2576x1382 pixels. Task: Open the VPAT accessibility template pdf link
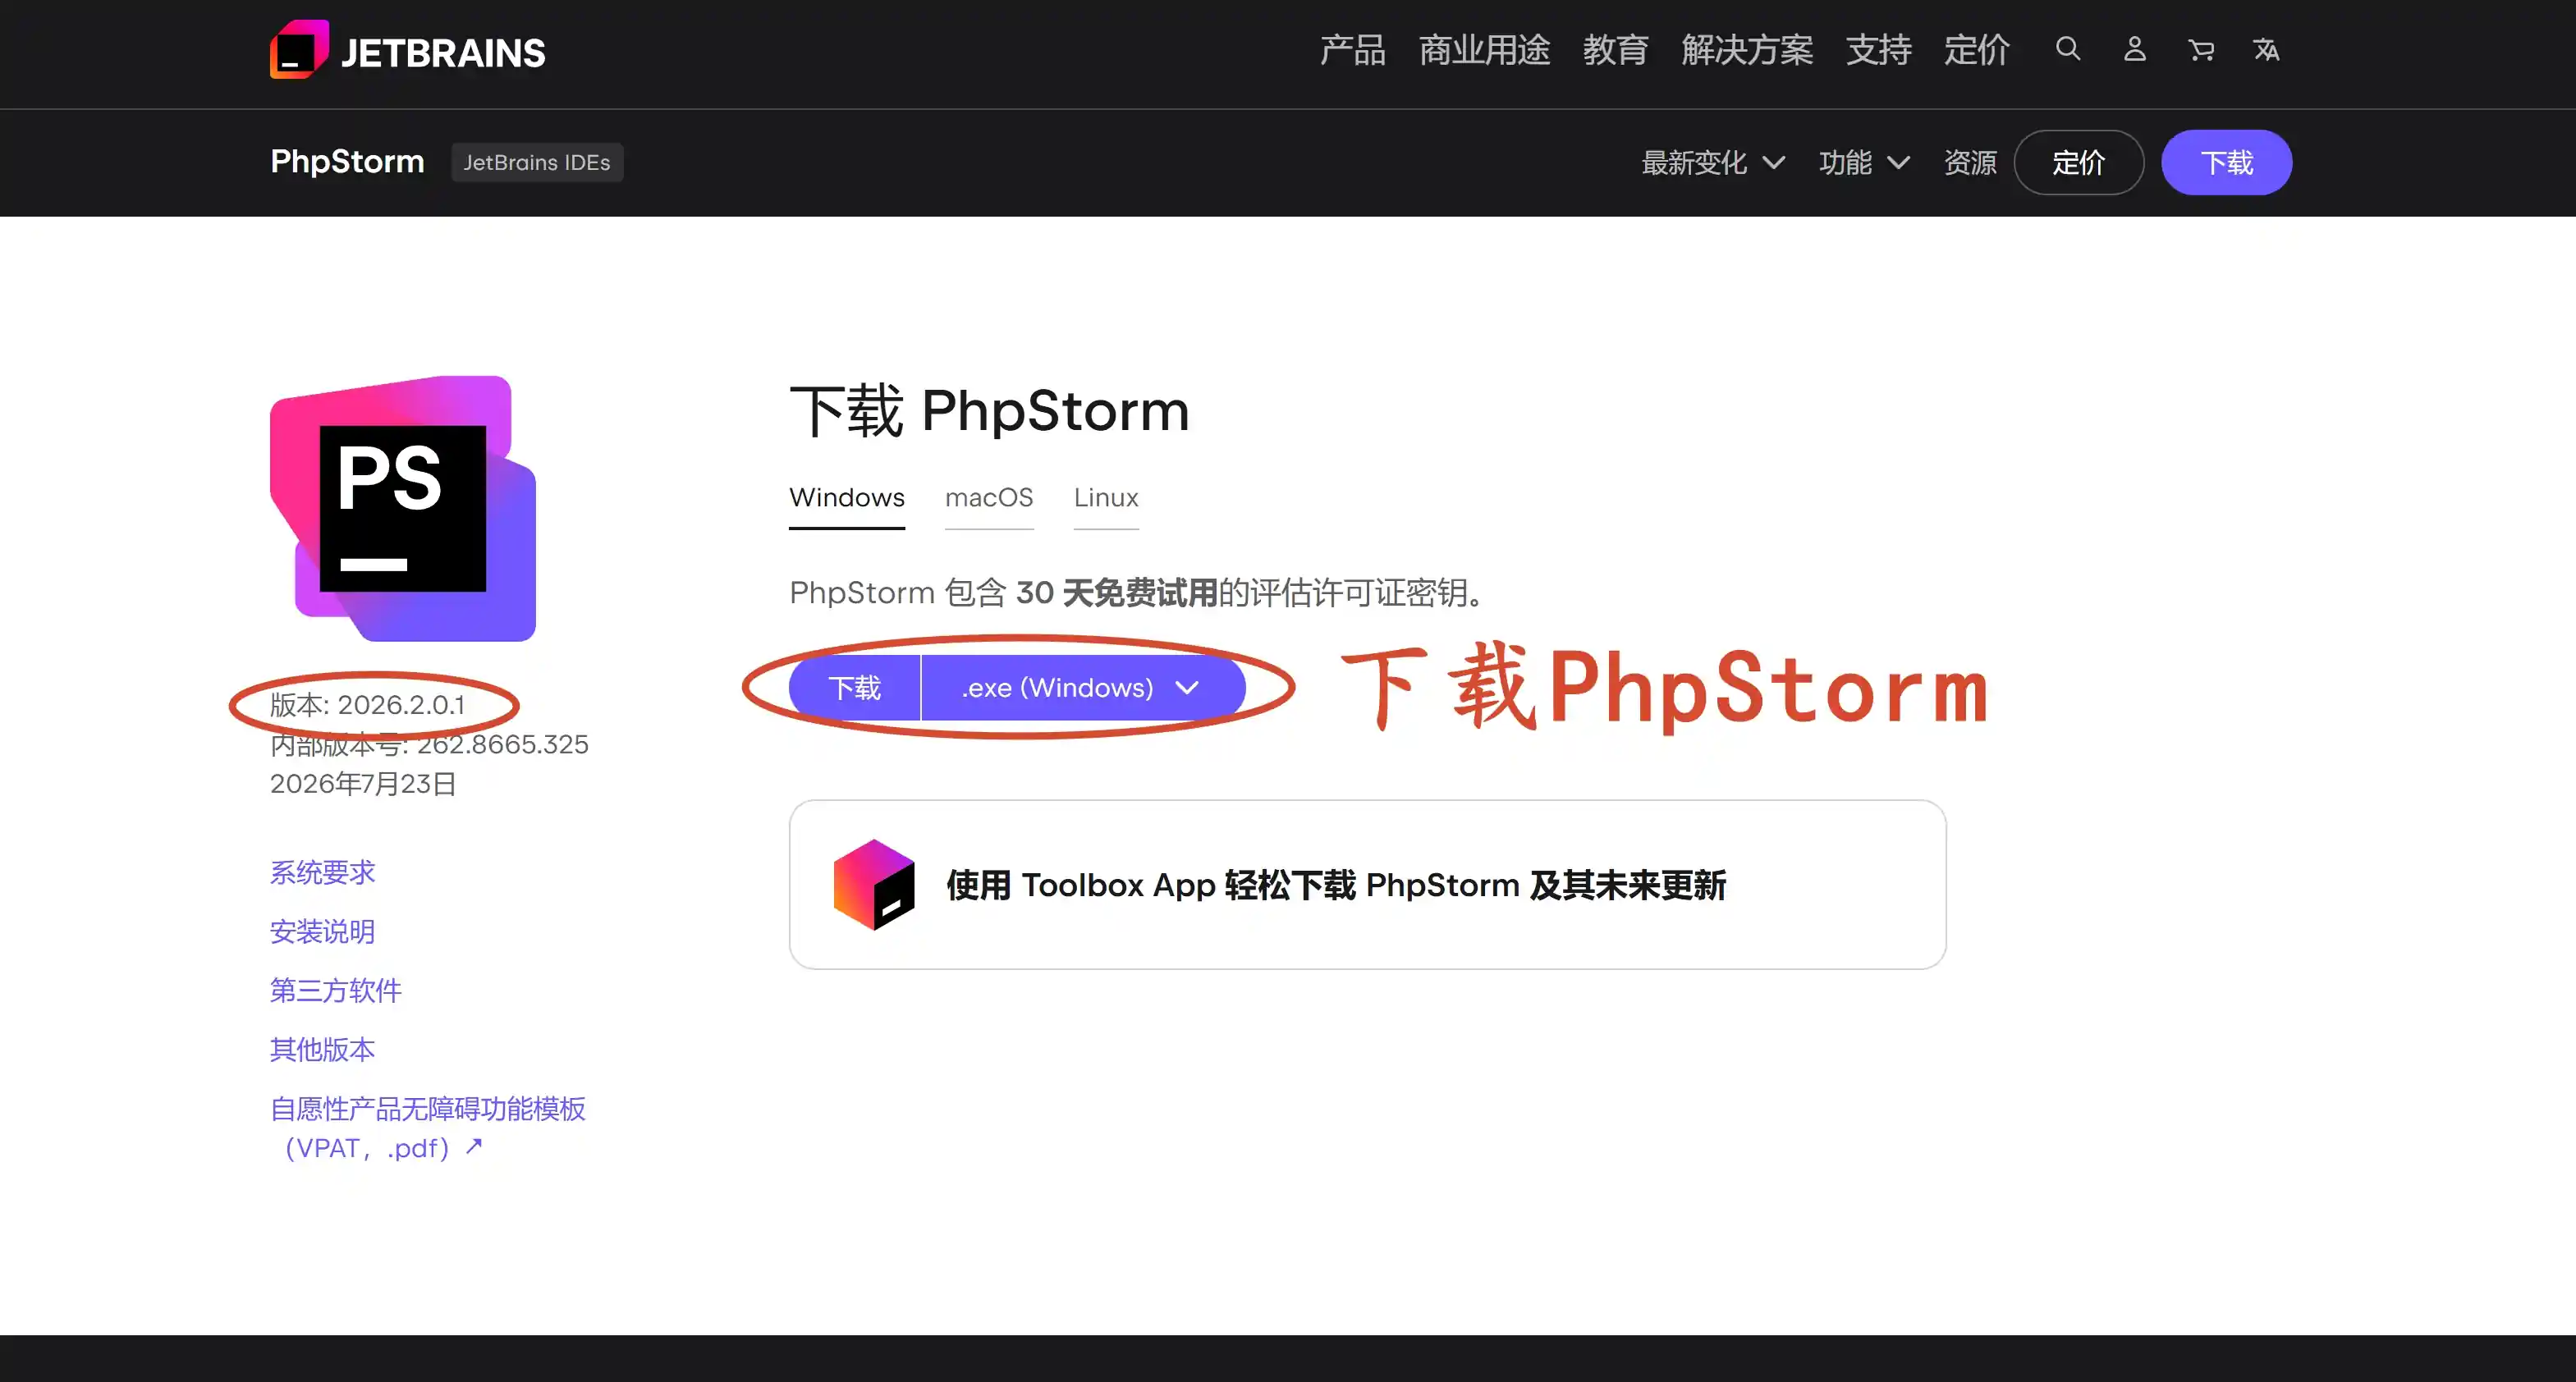(x=427, y=1128)
